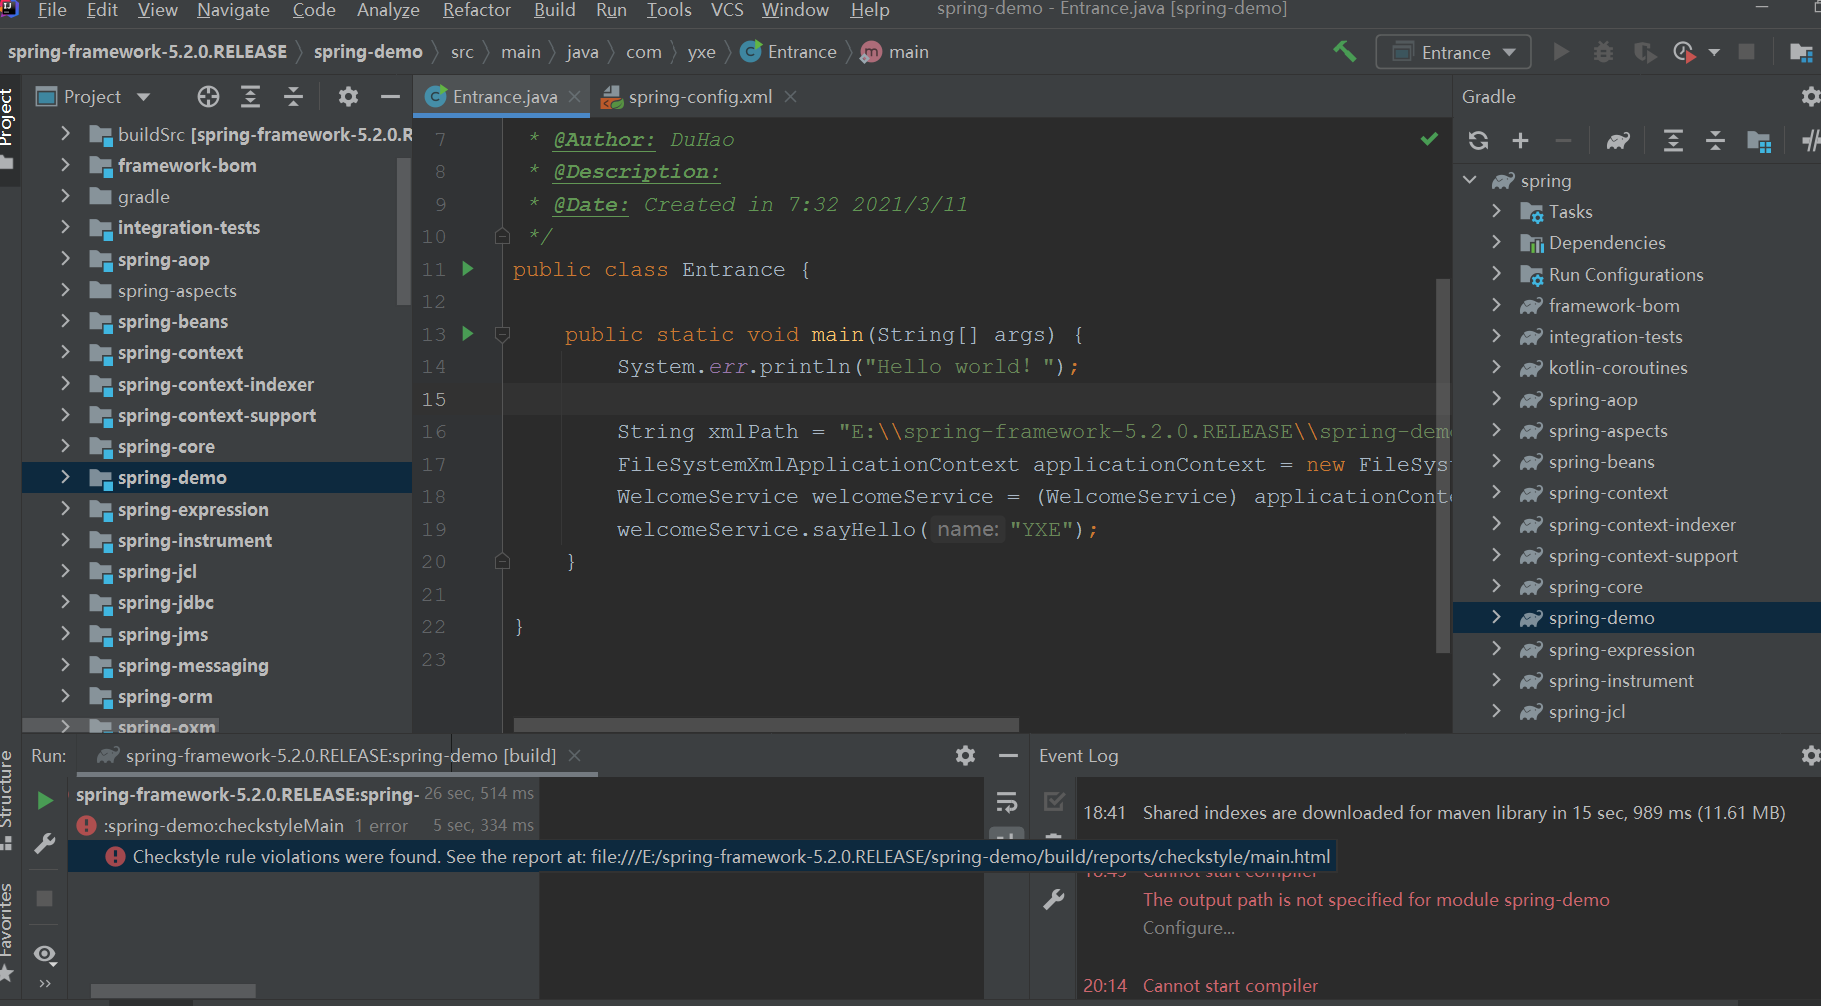Toggle the Favorites side tool window tab

(x=8, y=932)
